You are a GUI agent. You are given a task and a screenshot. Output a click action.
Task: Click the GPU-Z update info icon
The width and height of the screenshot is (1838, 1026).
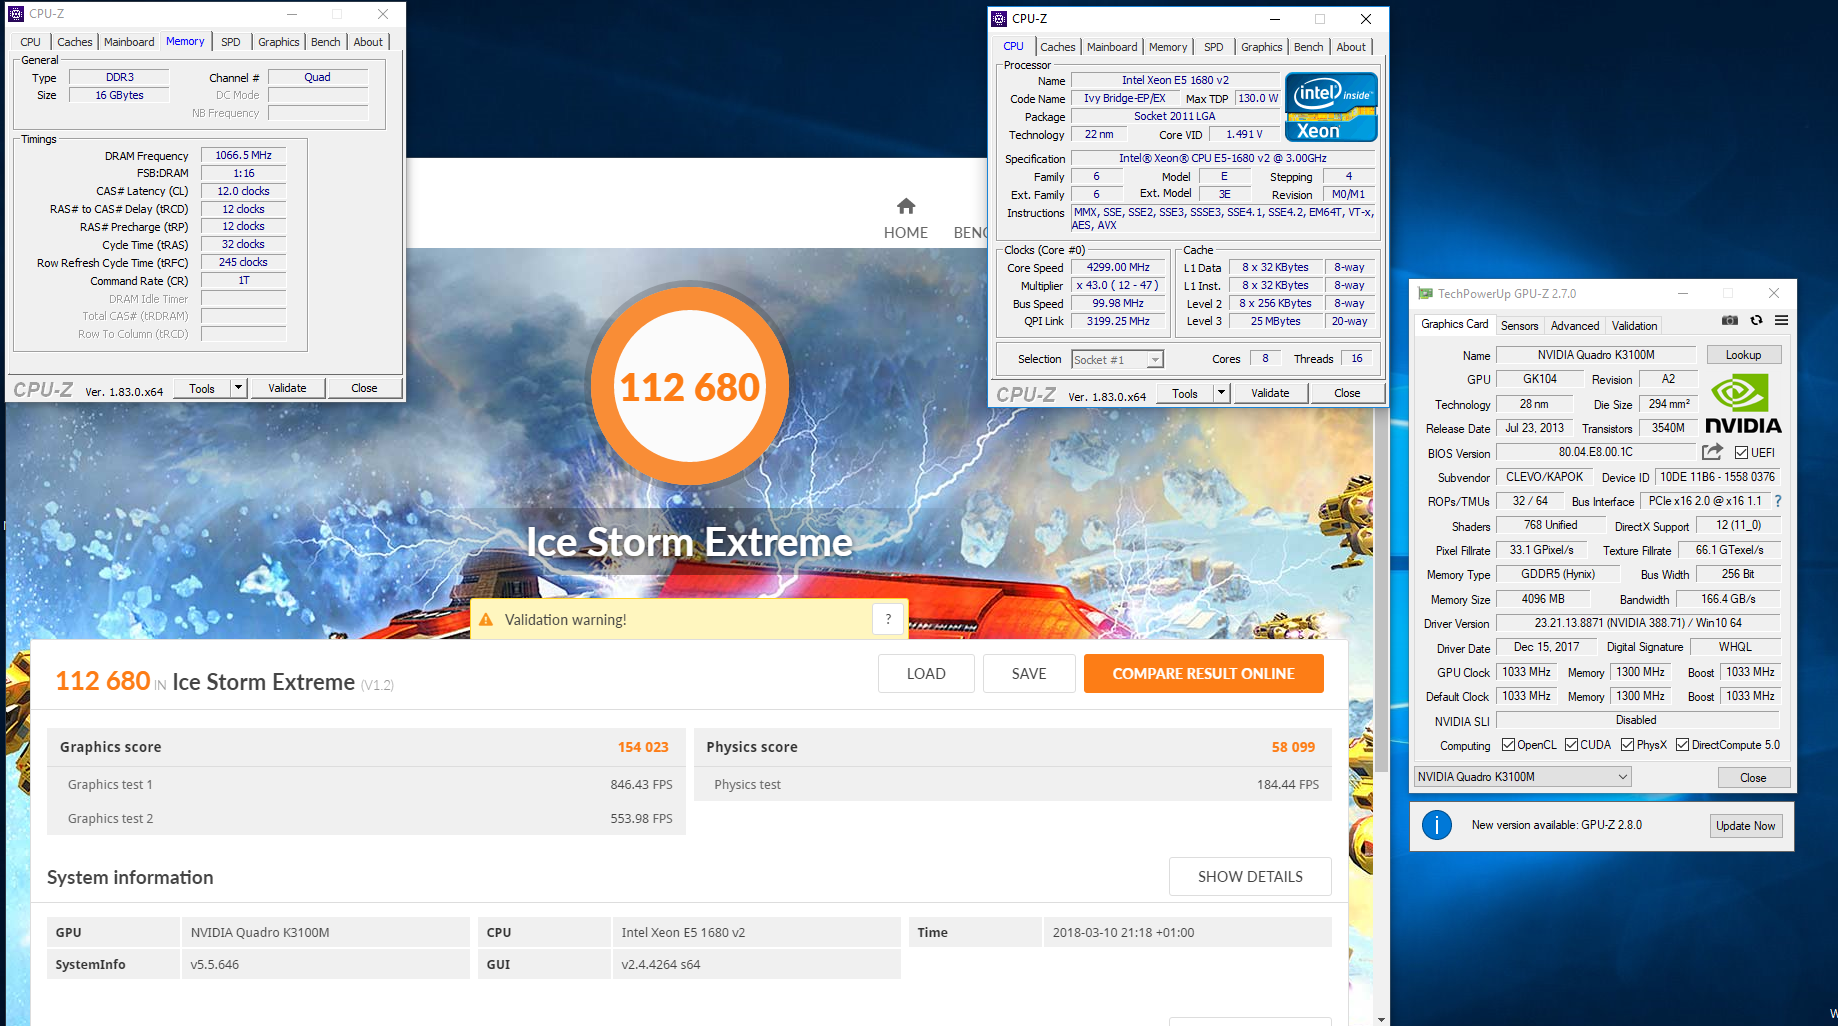[1437, 825]
